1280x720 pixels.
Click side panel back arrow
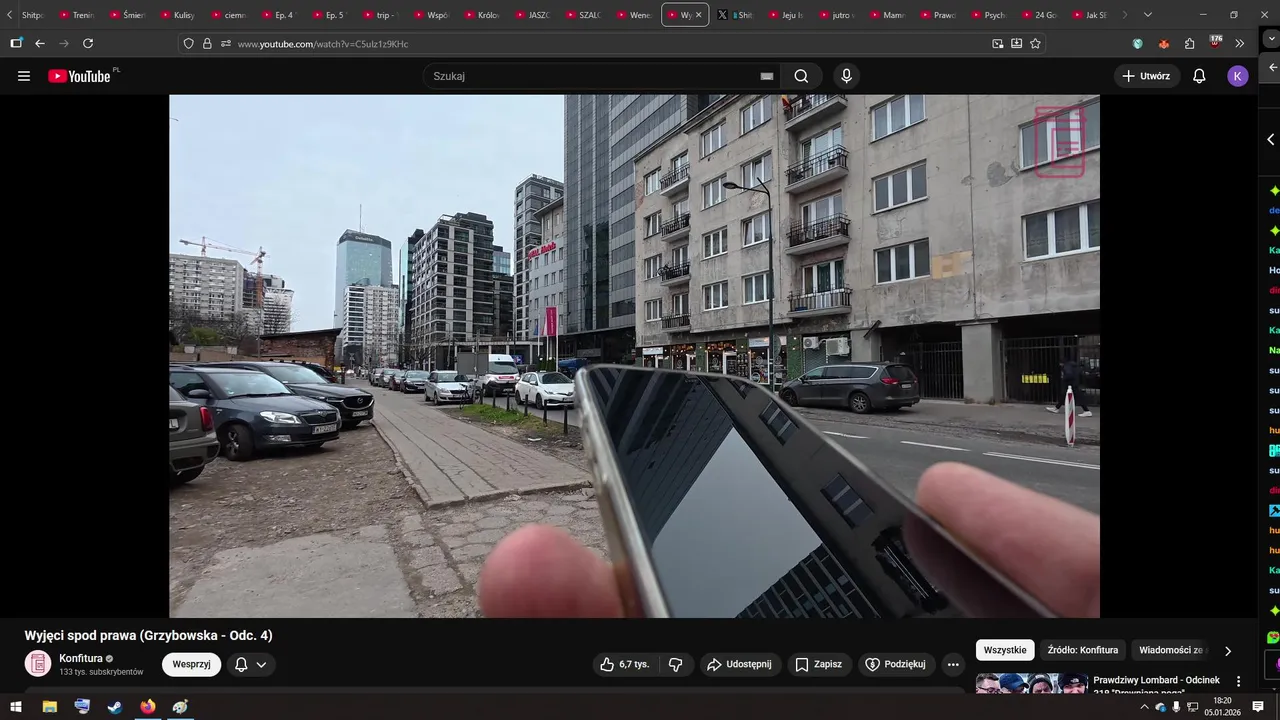[x=1272, y=68]
